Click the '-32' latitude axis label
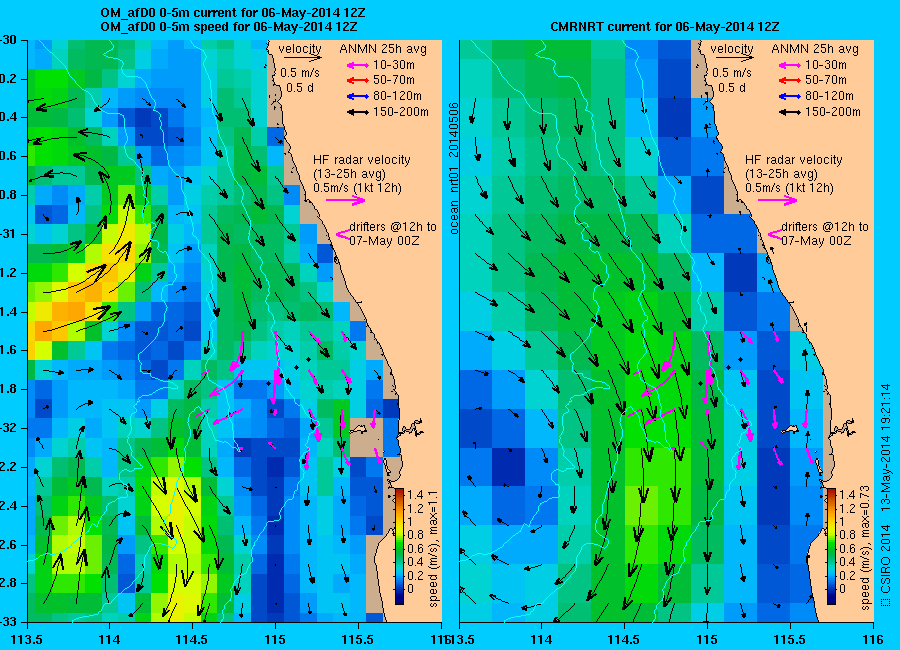 [x=7, y=428]
